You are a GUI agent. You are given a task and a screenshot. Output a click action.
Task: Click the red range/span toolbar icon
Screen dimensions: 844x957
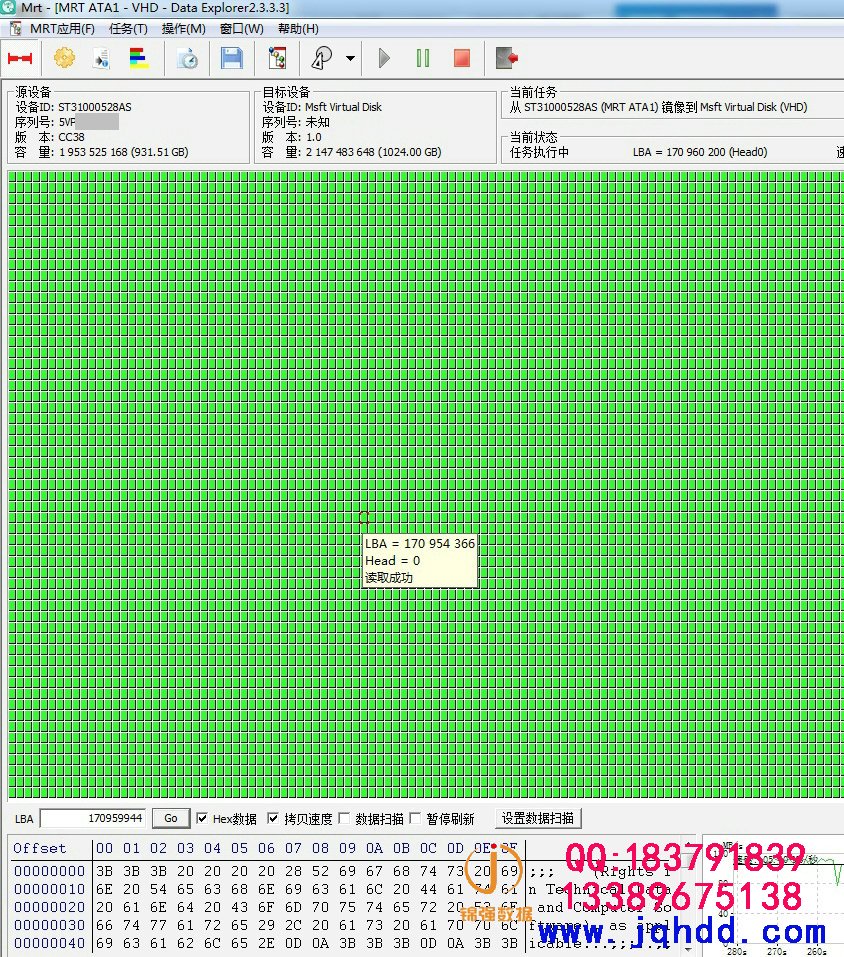tap(20, 59)
